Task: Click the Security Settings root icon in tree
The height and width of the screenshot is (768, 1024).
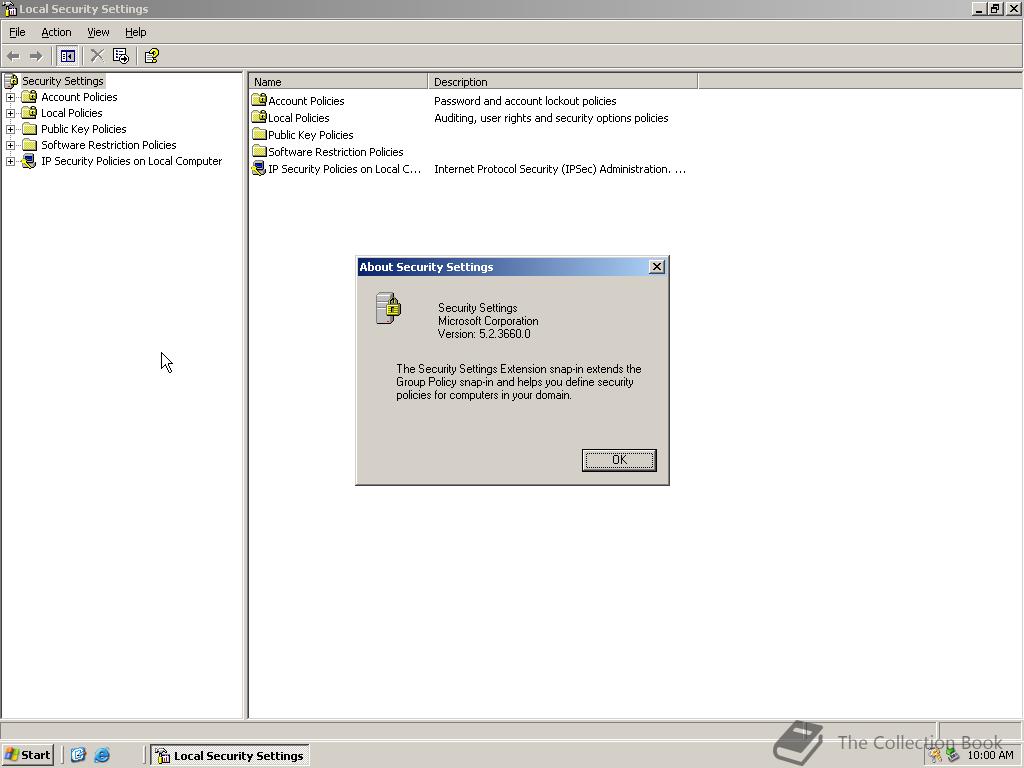Action: point(11,81)
